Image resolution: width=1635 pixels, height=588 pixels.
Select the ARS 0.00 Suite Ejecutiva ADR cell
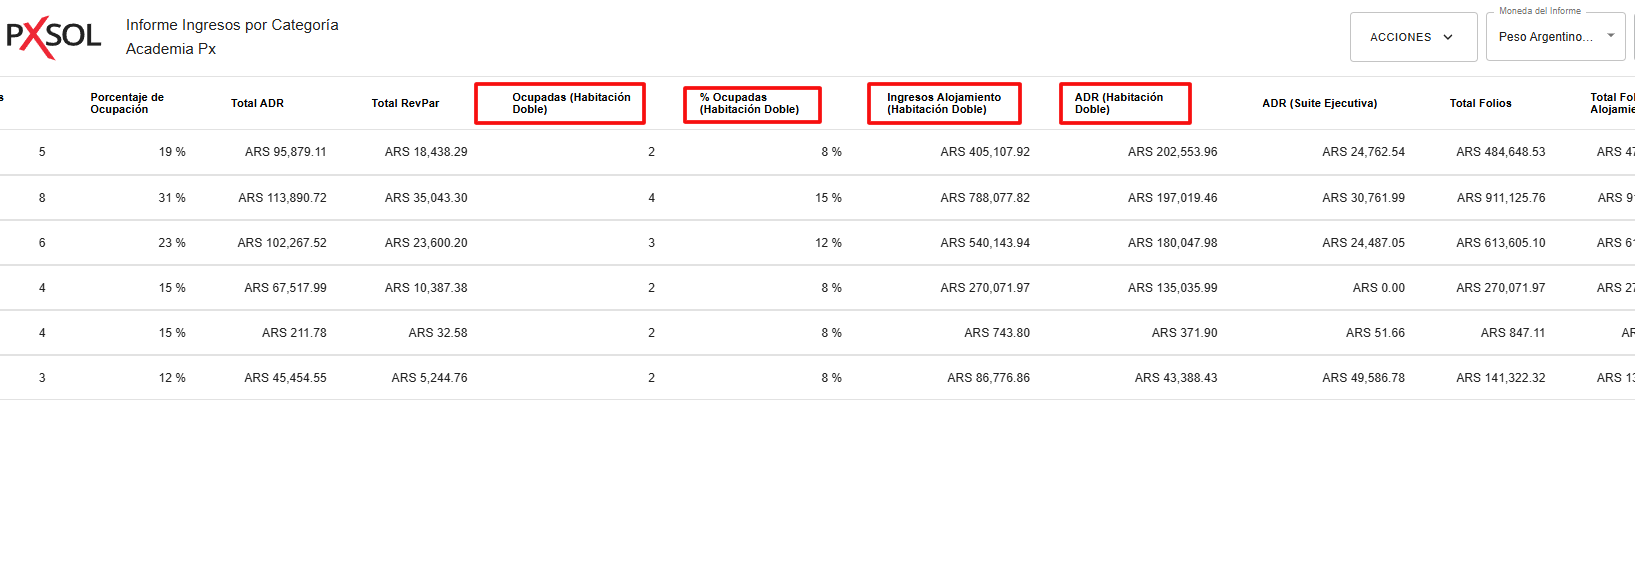point(1378,287)
